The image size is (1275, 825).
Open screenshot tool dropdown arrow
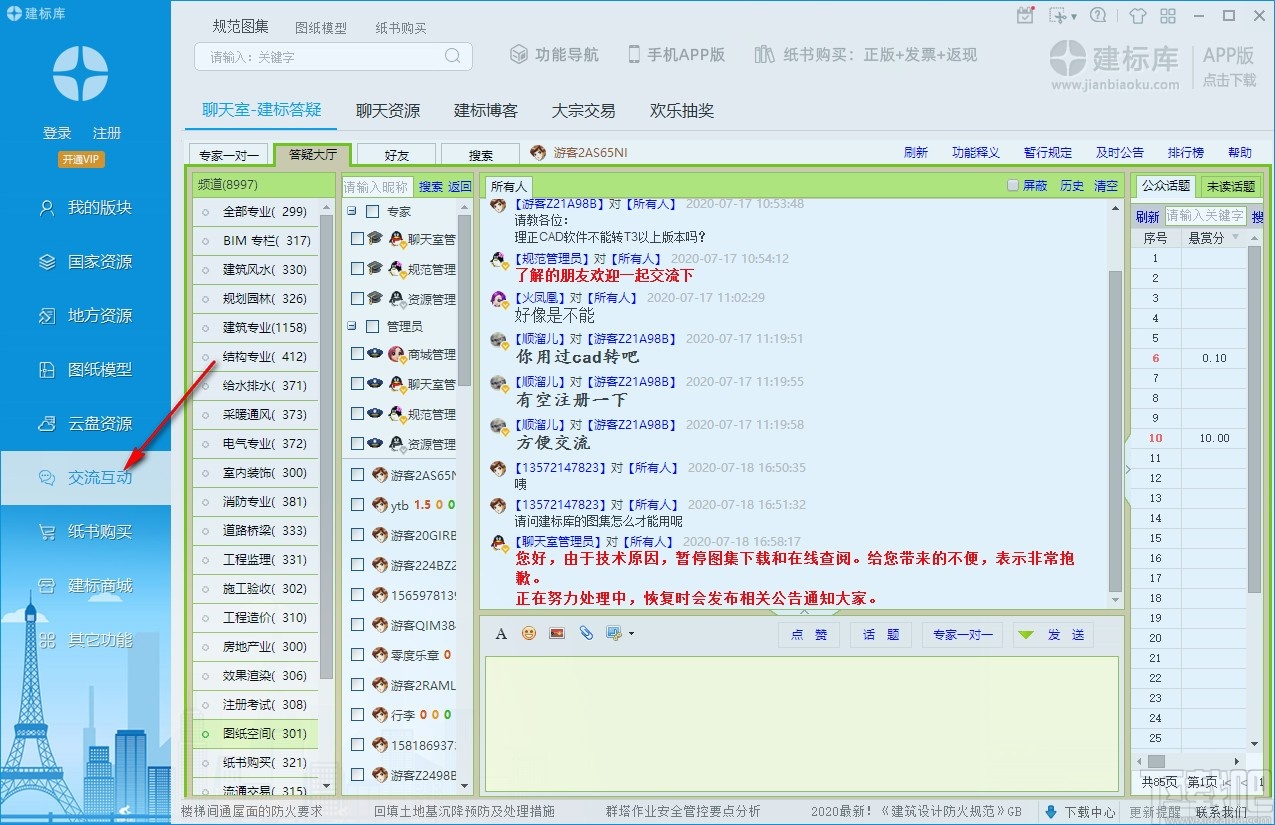pyautogui.click(x=1073, y=16)
